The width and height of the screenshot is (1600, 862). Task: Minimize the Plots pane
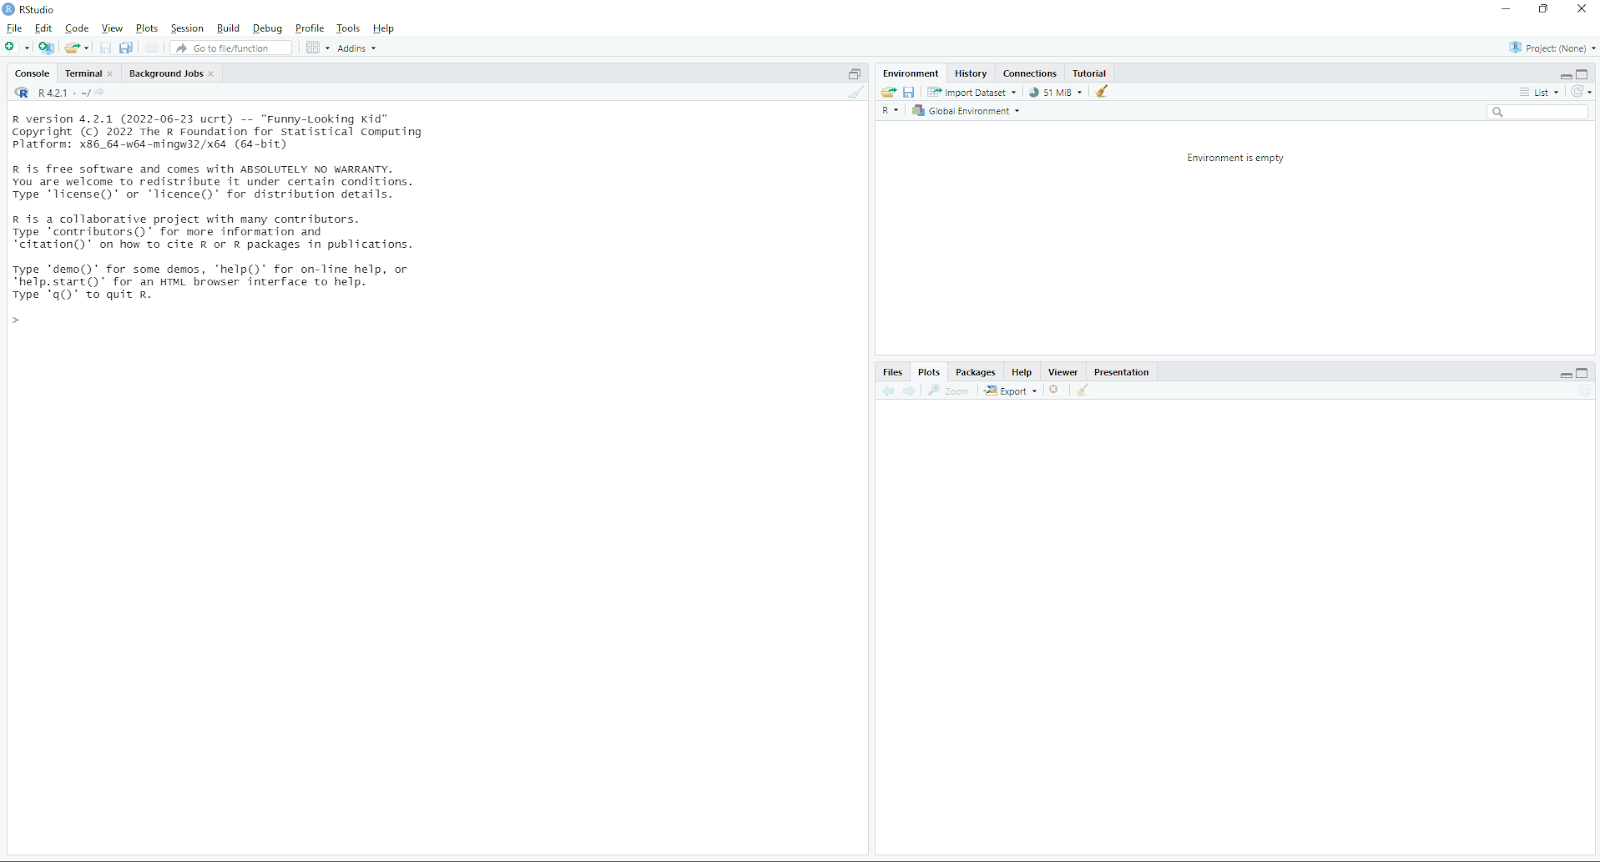[x=1566, y=373]
